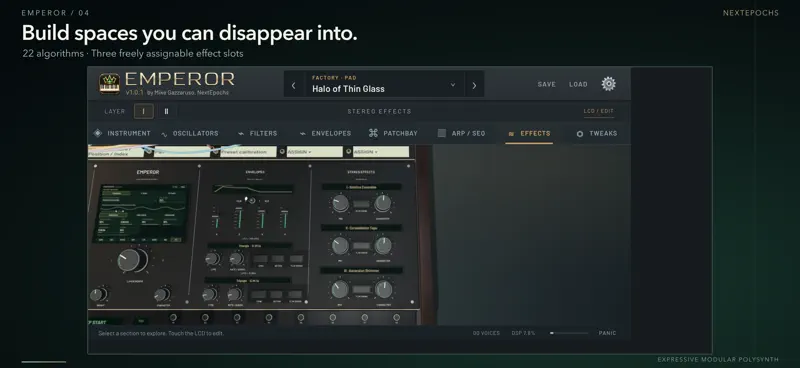Click the master volume slider beside PANIC
The image size is (800, 368).
tap(569, 333)
